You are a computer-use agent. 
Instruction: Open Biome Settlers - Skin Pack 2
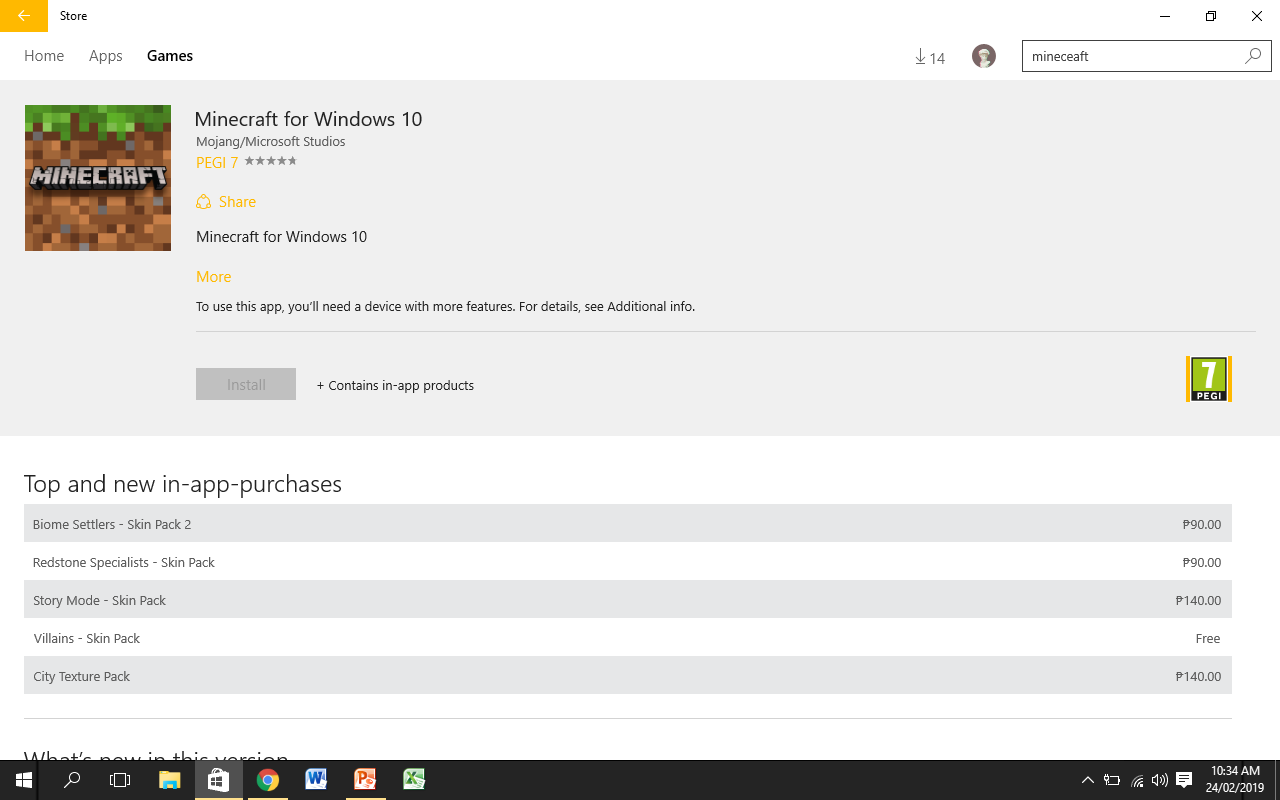(628, 524)
